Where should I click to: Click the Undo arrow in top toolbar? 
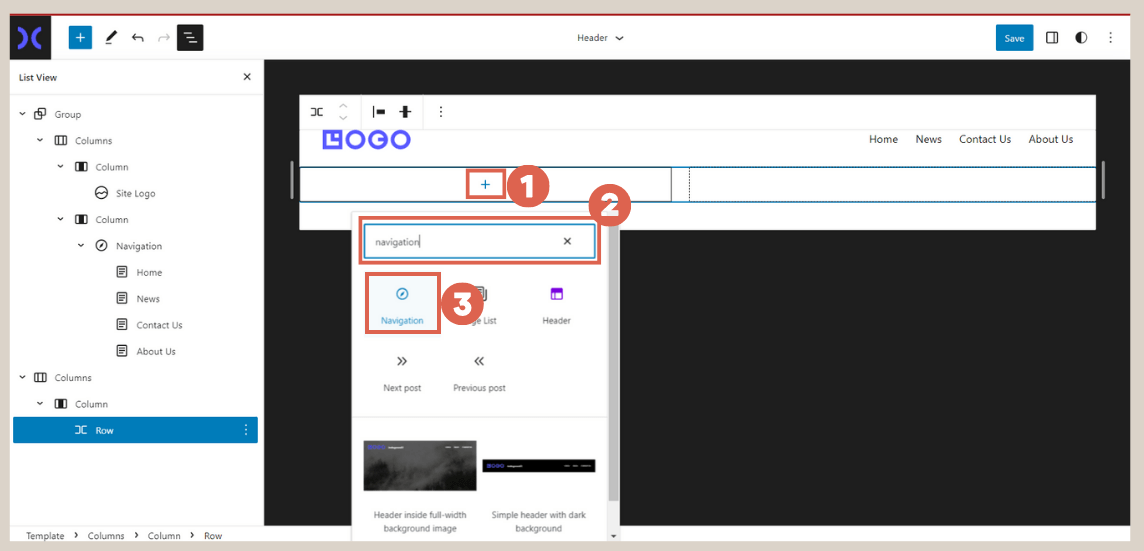[x=137, y=38]
